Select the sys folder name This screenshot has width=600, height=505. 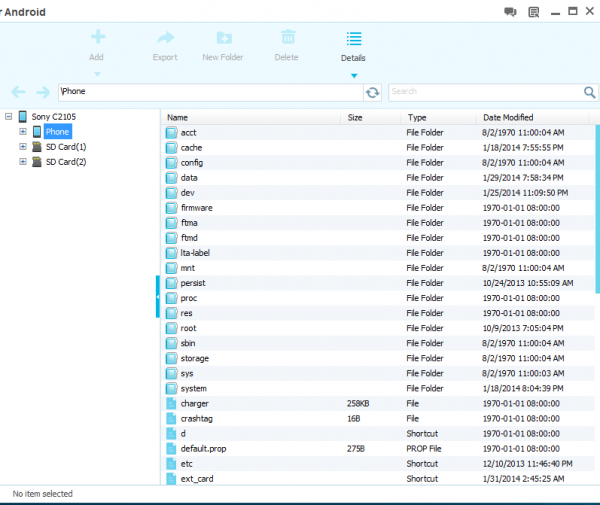pos(187,373)
